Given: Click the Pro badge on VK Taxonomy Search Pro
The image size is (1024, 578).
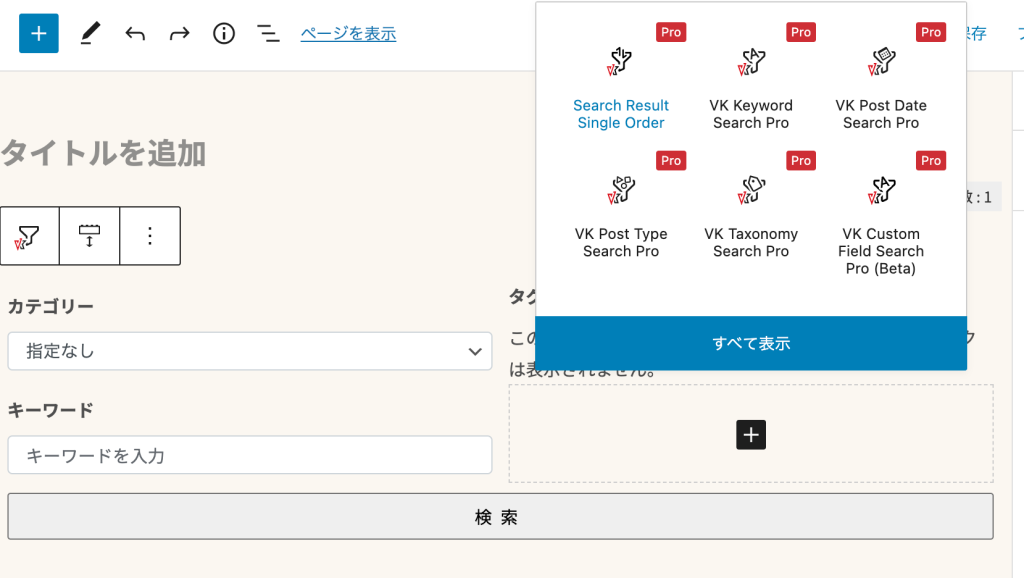Looking at the screenshot, I should [801, 161].
